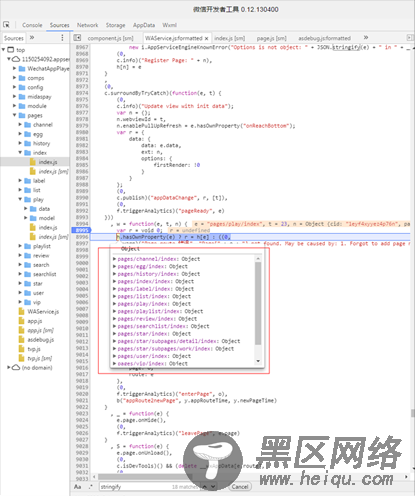Cancel the search bar
The width and height of the screenshot is (415, 496).
[240, 487]
